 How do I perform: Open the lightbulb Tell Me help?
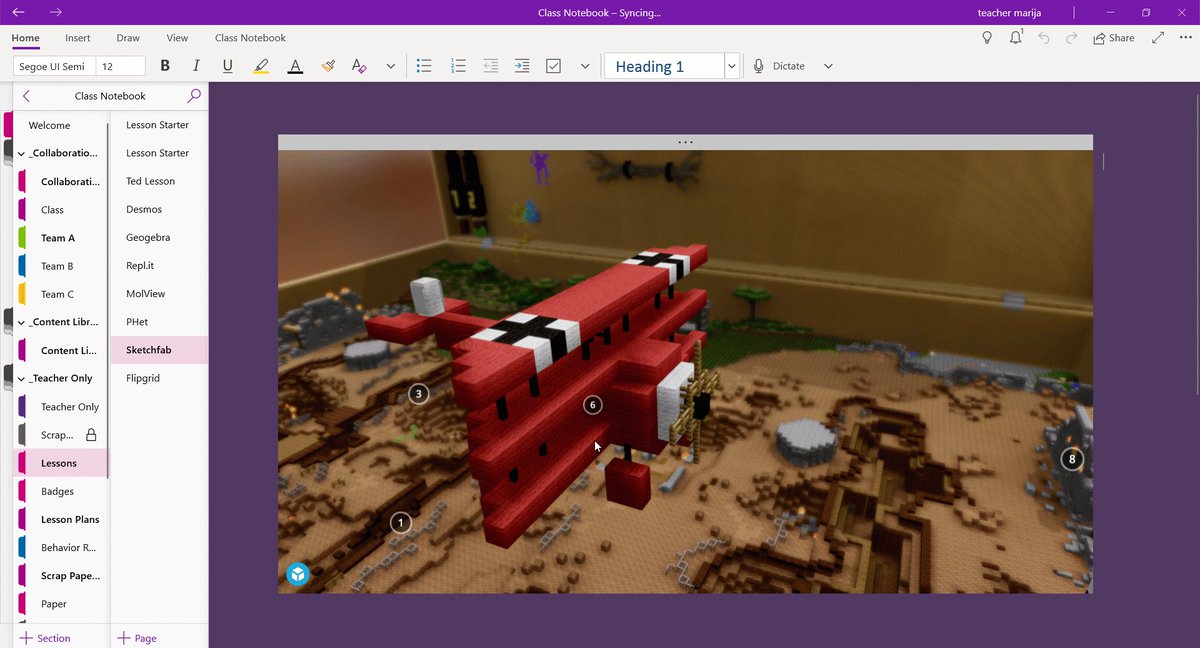988,38
